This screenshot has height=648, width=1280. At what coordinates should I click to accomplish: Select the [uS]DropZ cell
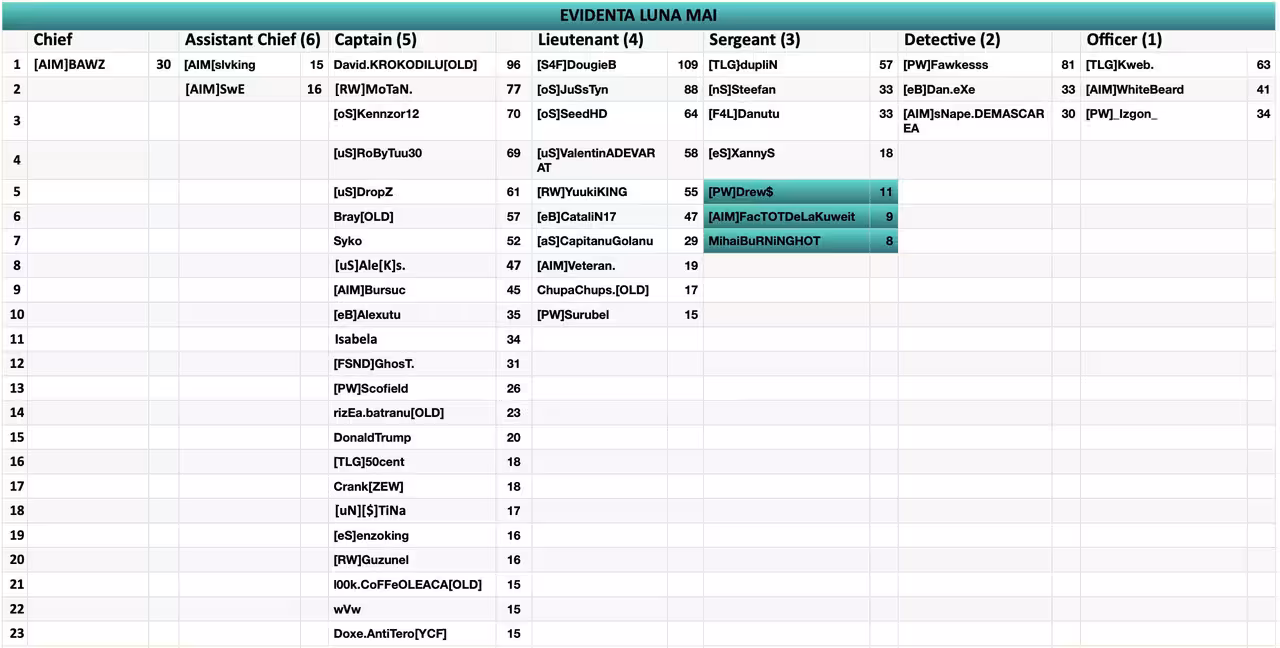click(412, 192)
